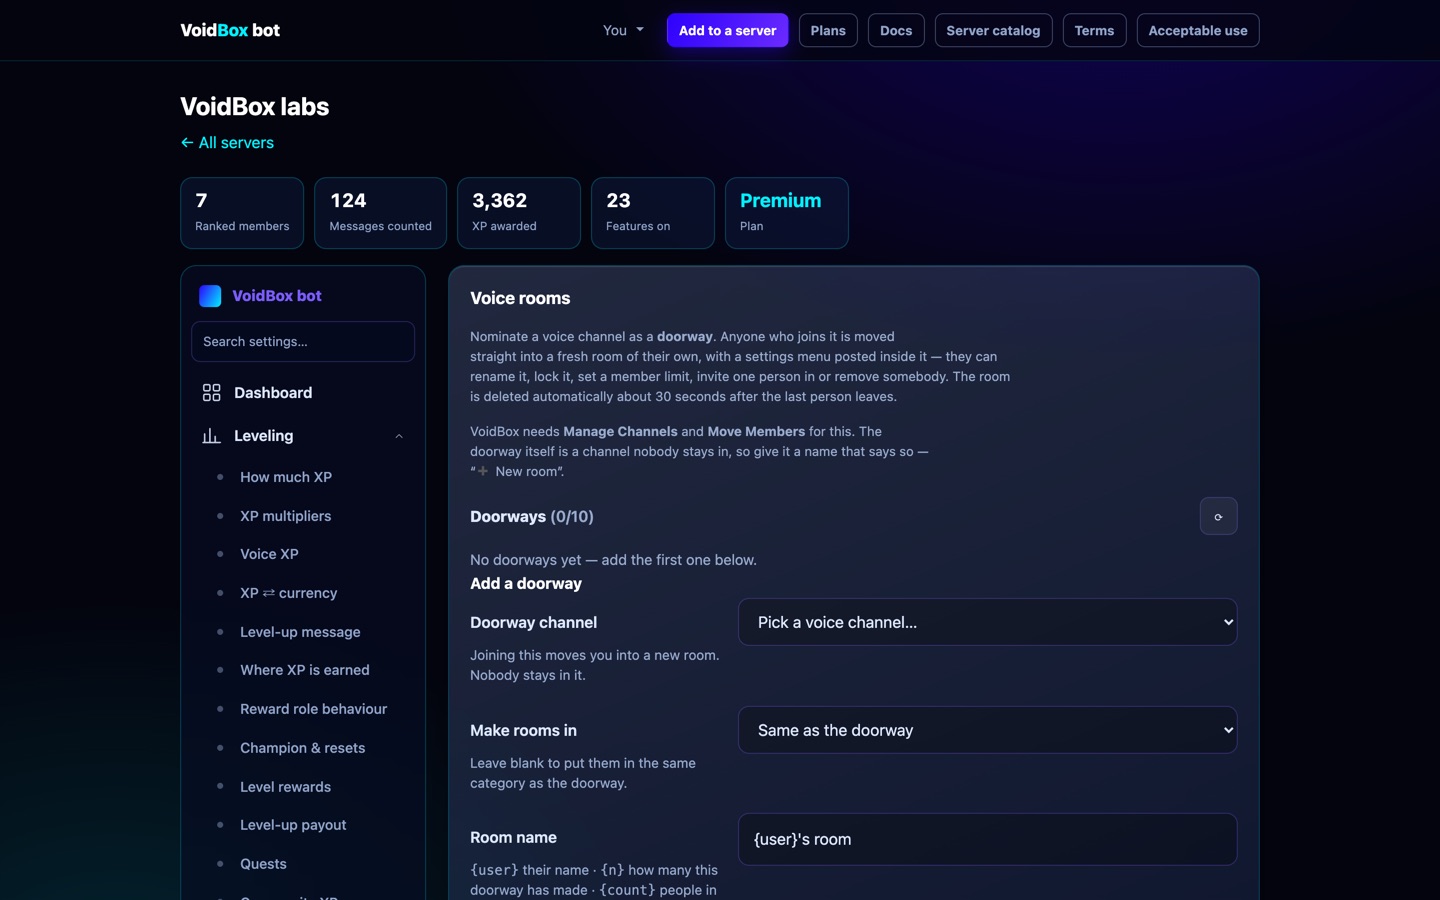Open Level rewards settings
The image size is (1440, 900).
coord(285,787)
